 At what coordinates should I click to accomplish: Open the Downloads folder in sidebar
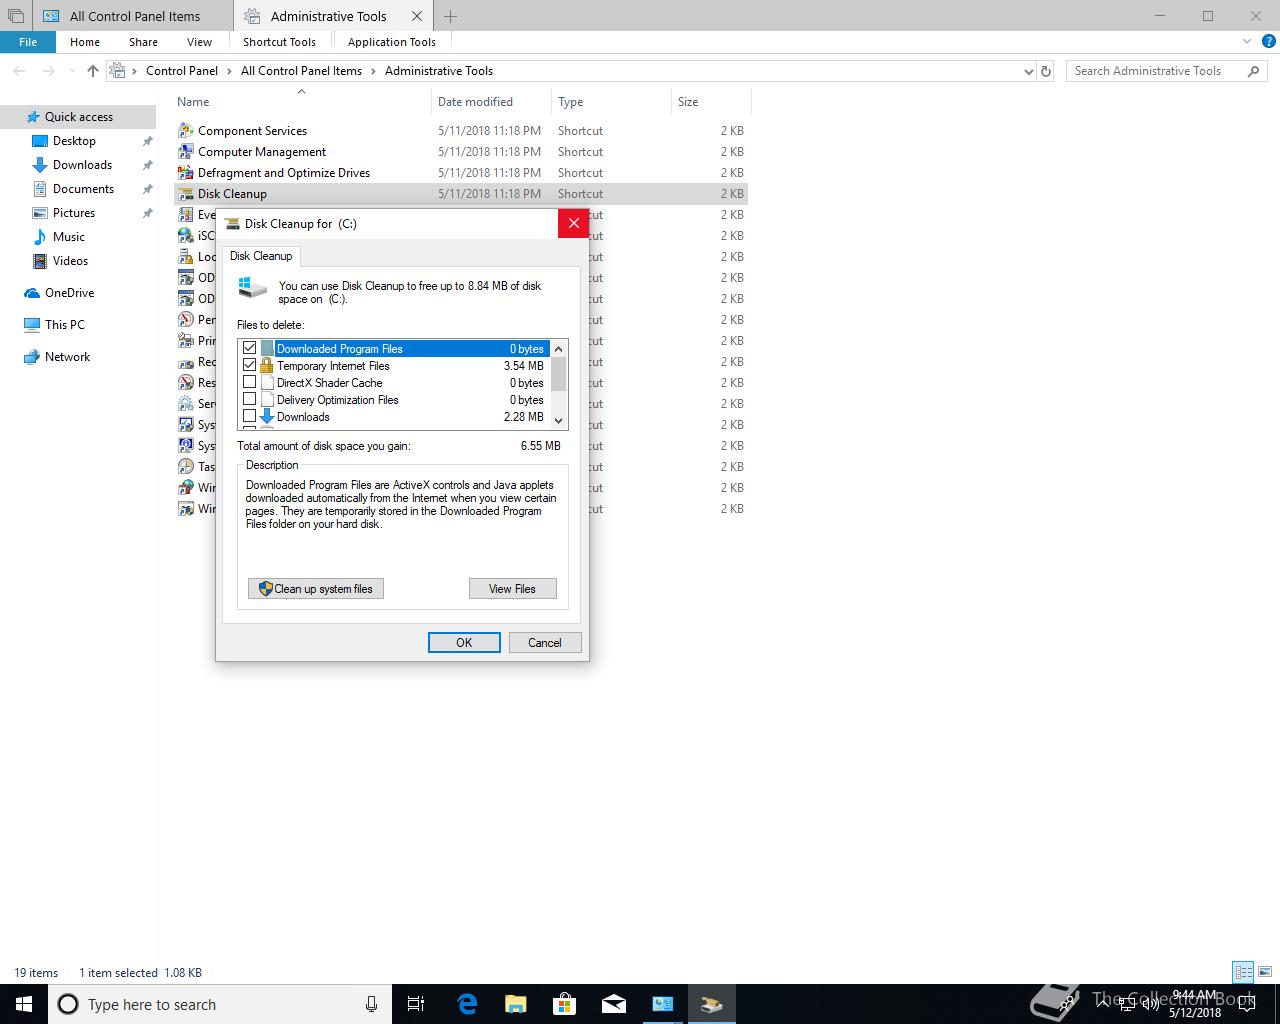(82, 165)
